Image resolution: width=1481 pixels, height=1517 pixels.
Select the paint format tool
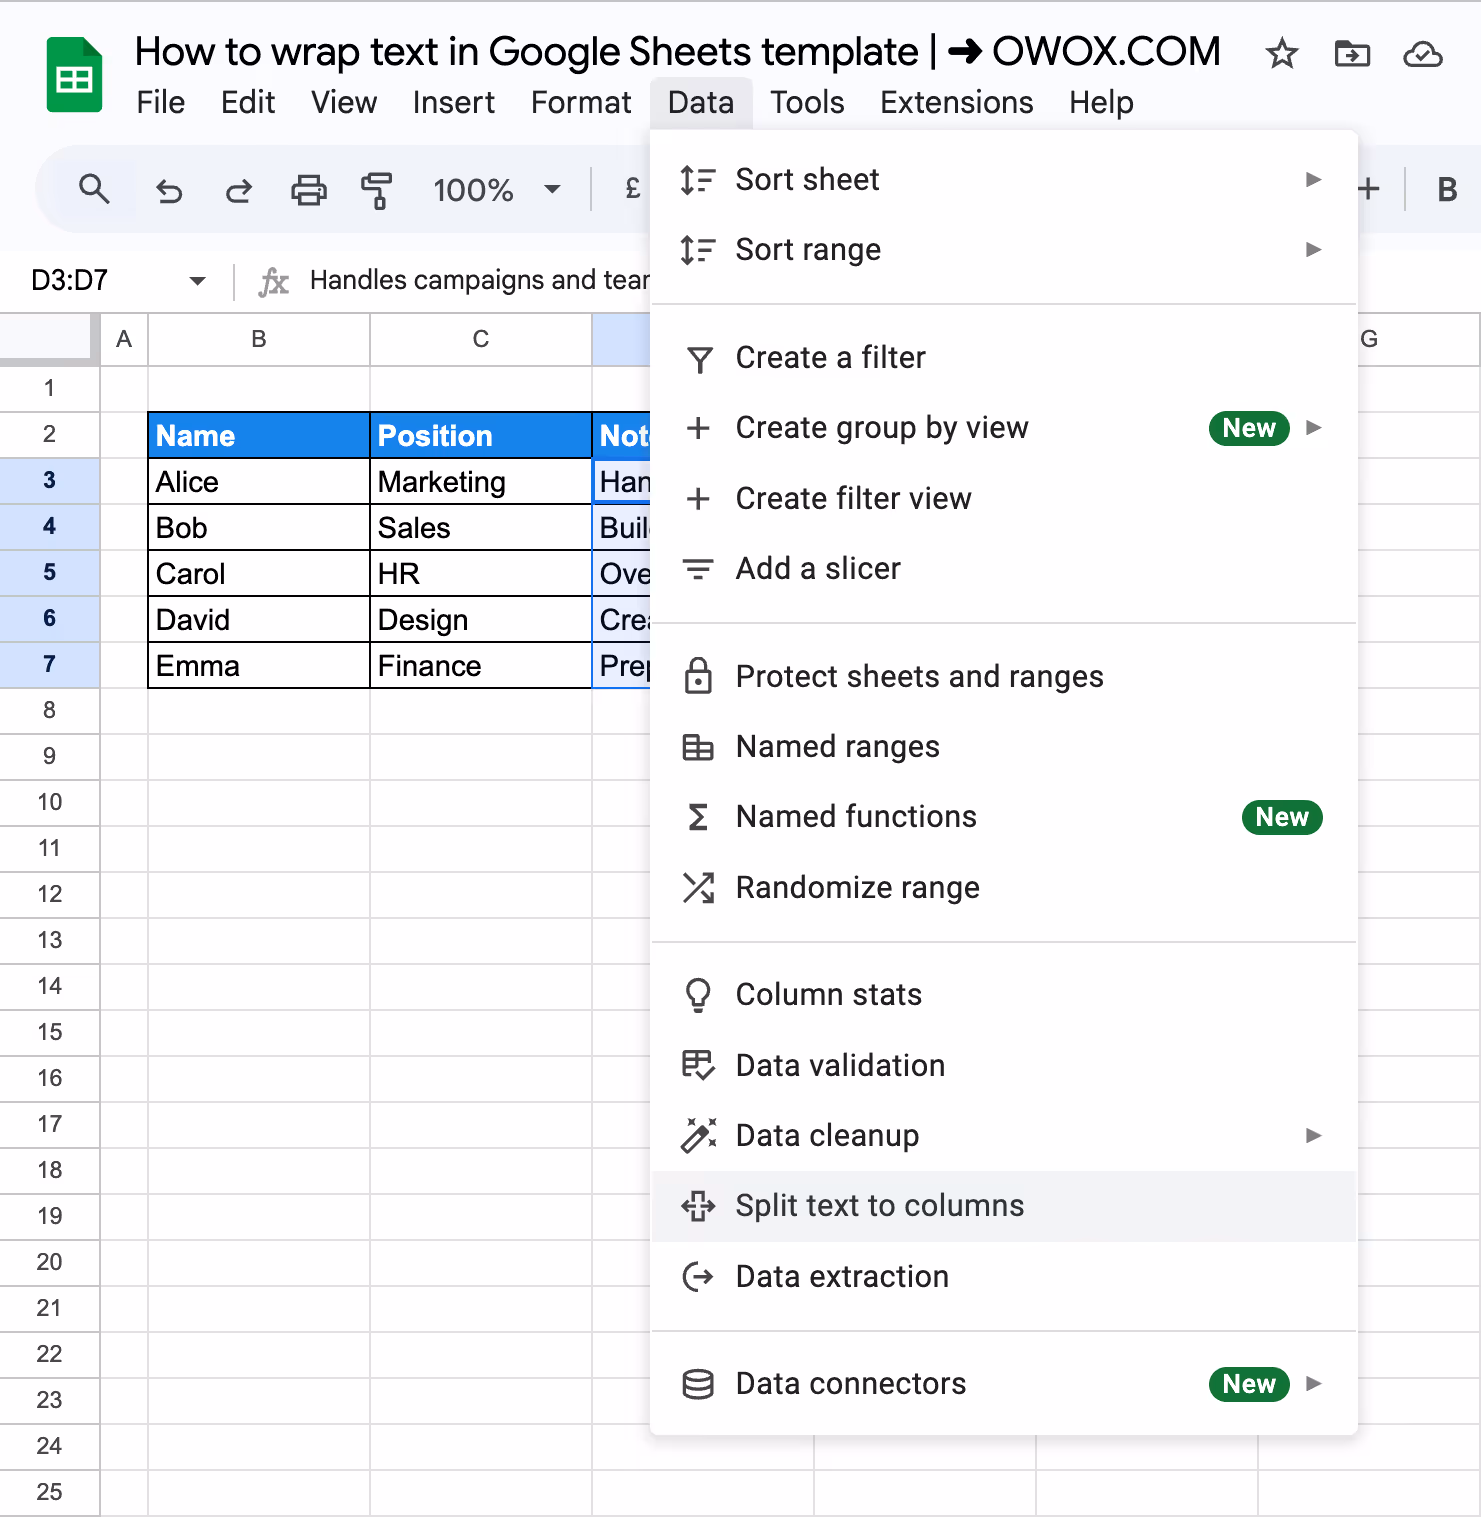point(377,190)
